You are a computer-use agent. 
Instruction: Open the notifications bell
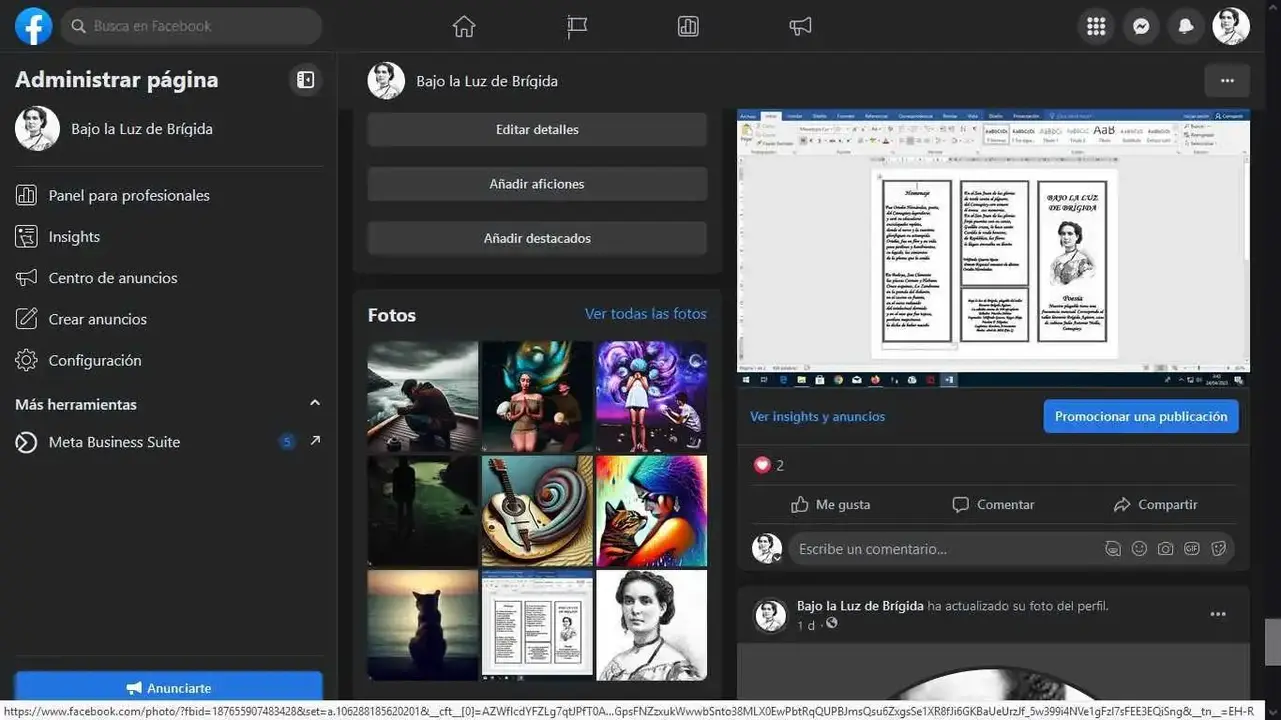[1186, 27]
